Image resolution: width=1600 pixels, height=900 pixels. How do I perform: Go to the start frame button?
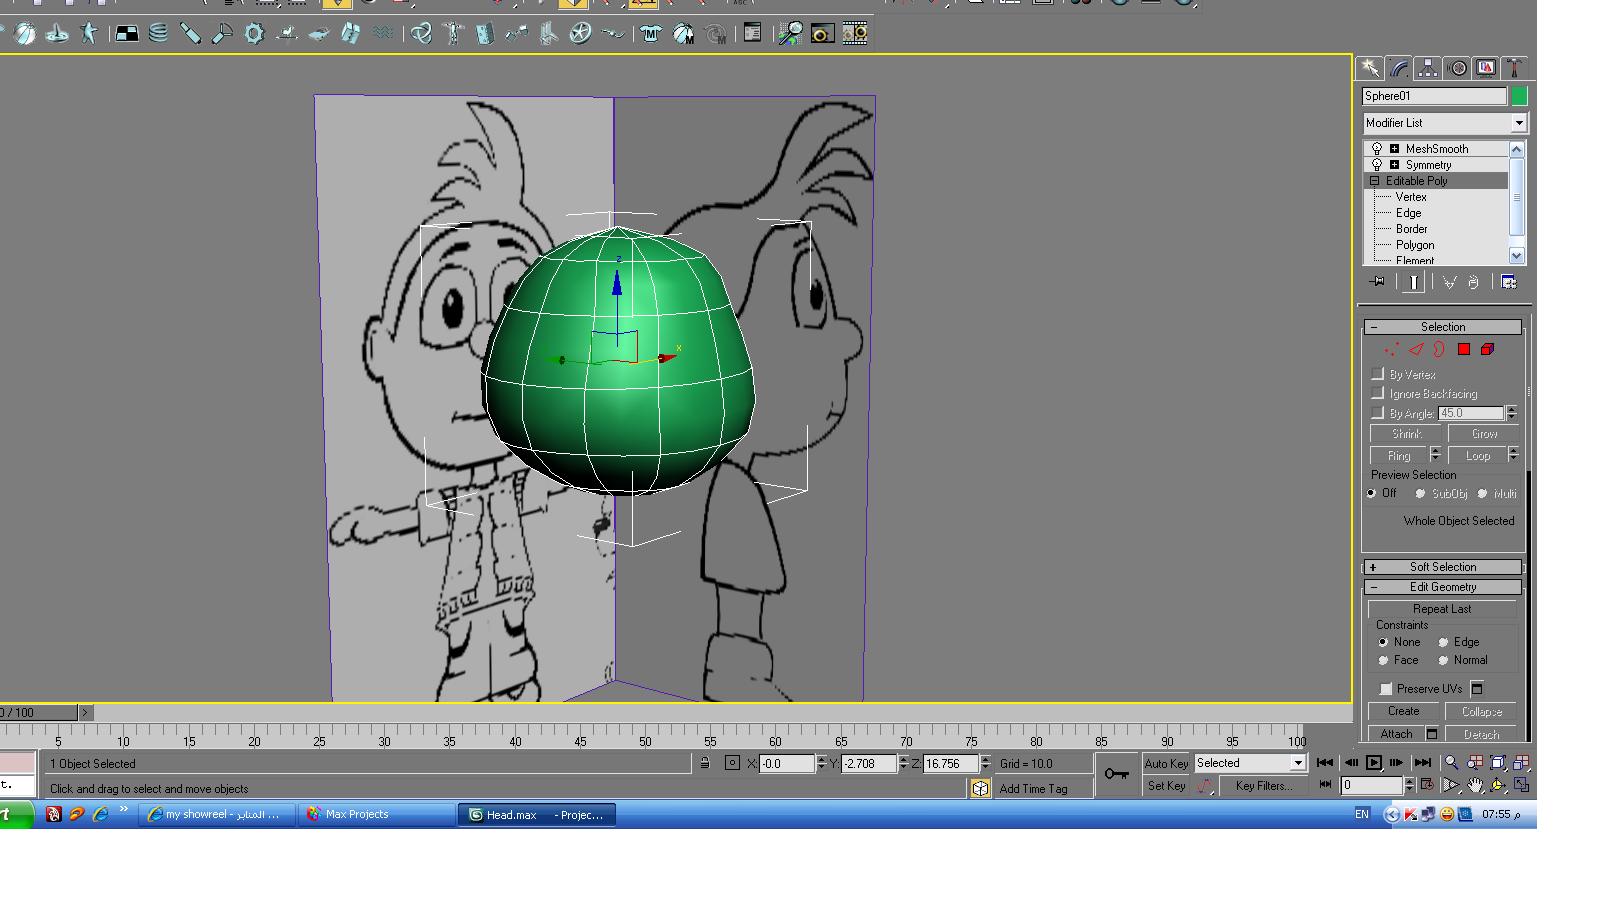click(1325, 763)
